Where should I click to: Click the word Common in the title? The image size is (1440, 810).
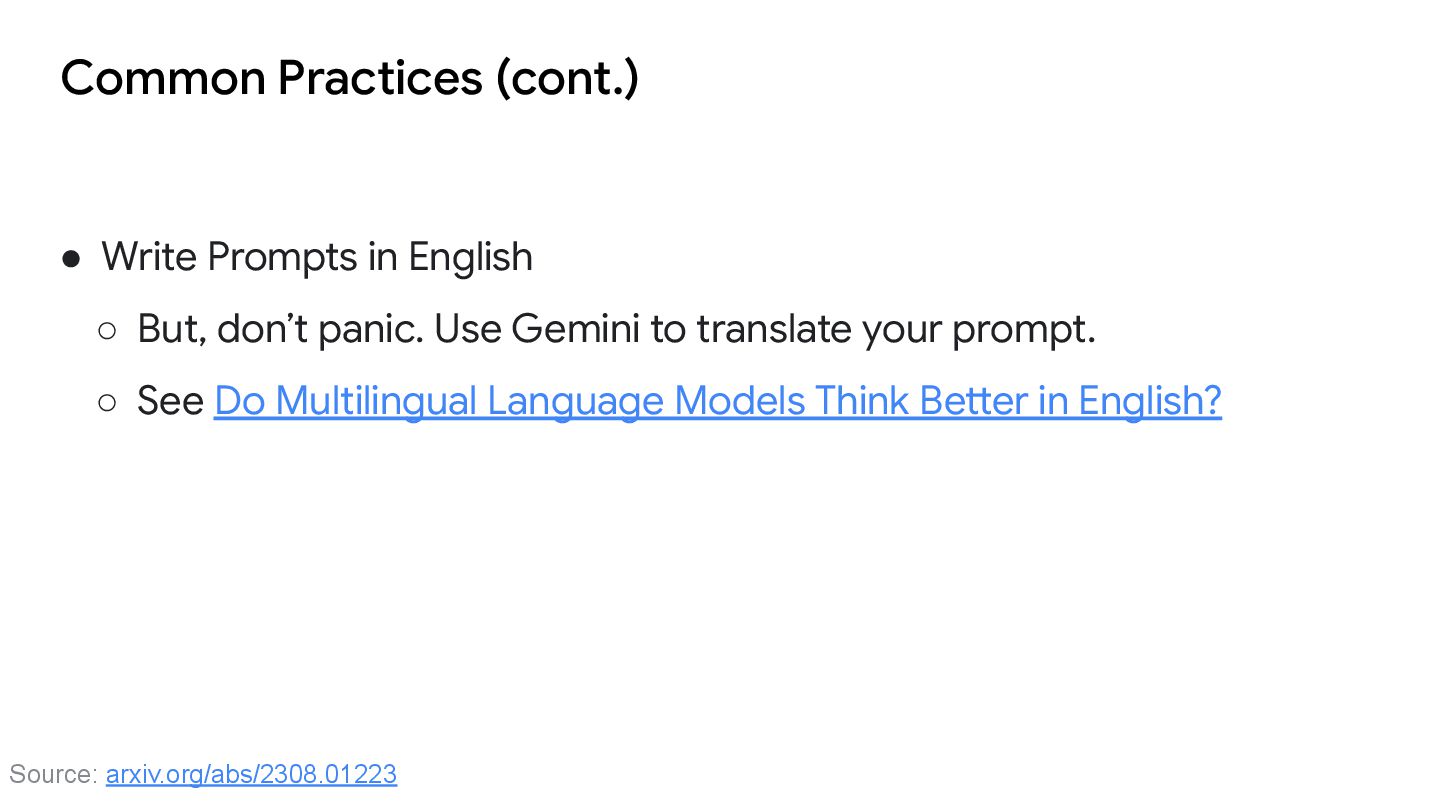click(163, 78)
